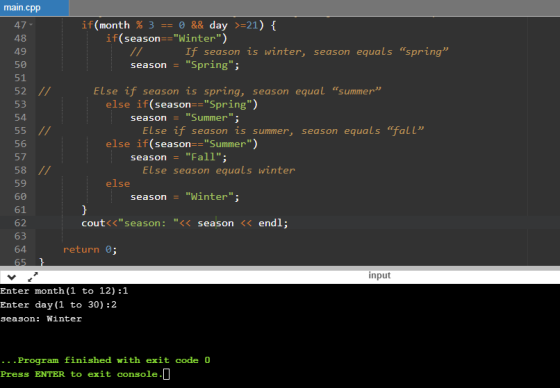The width and height of the screenshot is (560, 388).
Task: Click 'season = "Fall";' code line
Action: pos(179,157)
